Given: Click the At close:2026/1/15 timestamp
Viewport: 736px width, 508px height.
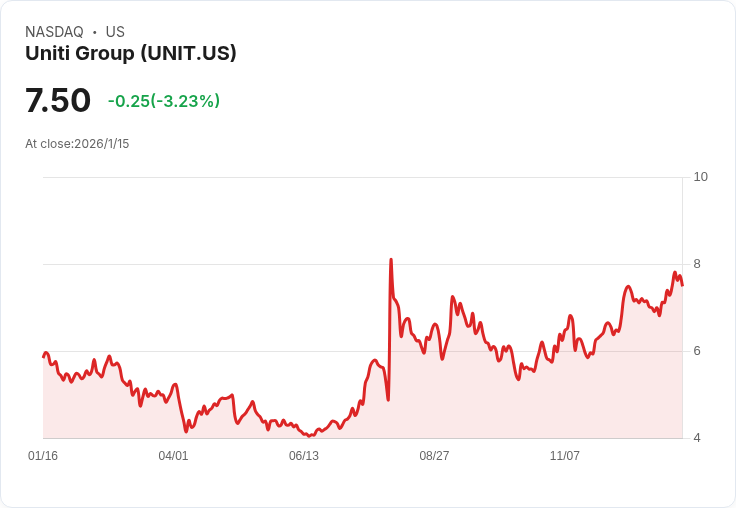Looking at the screenshot, I should click(x=77, y=144).
